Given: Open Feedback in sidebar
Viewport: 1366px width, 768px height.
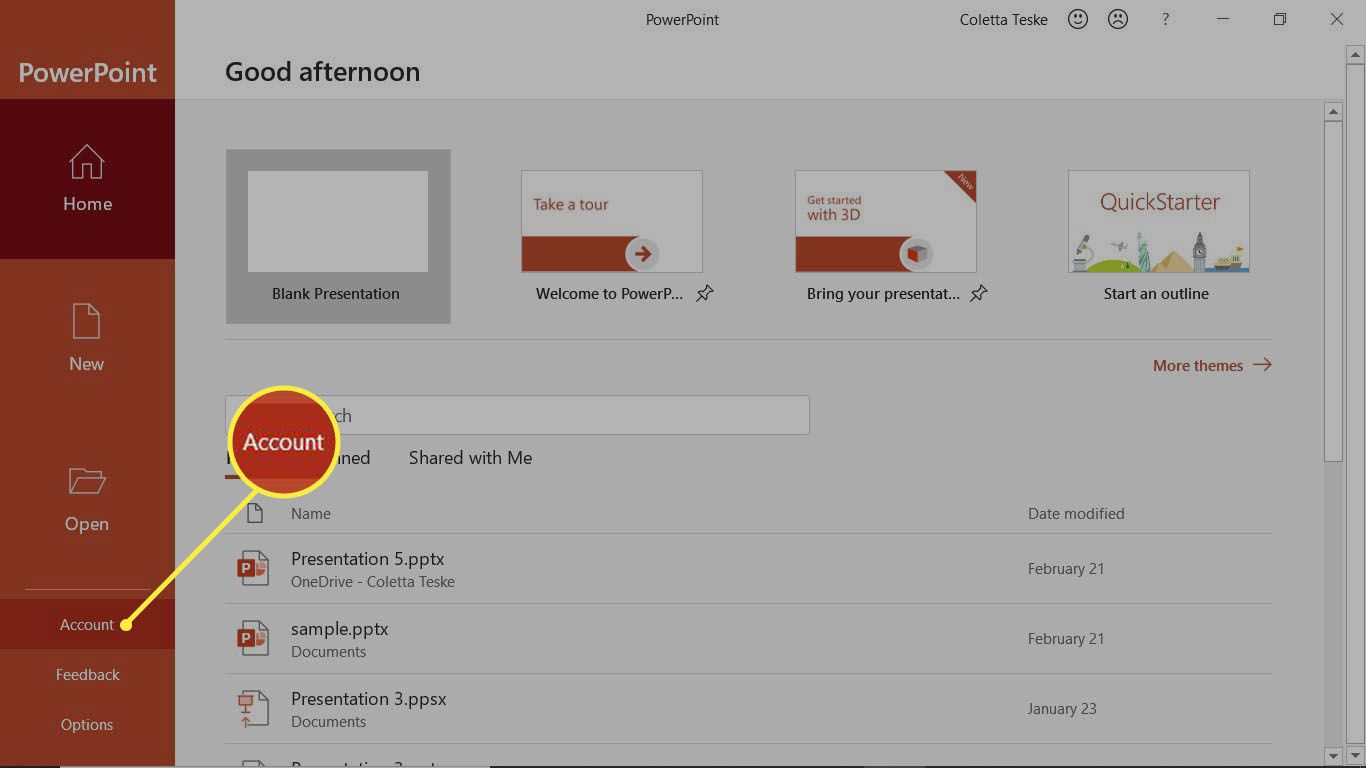Looking at the screenshot, I should (87, 674).
